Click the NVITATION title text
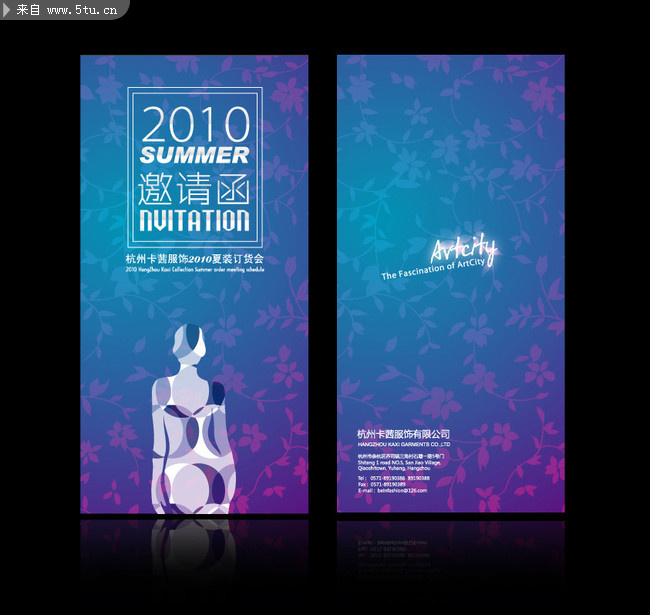The height and width of the screenshot is (615, 650). pos(194,220)
